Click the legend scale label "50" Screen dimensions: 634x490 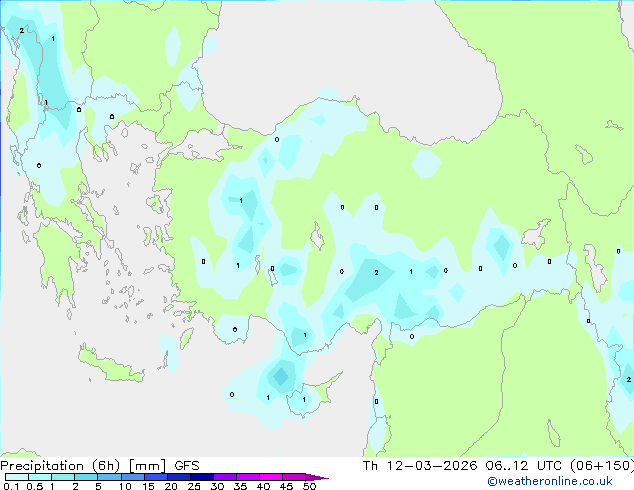(x=309, y=486)
